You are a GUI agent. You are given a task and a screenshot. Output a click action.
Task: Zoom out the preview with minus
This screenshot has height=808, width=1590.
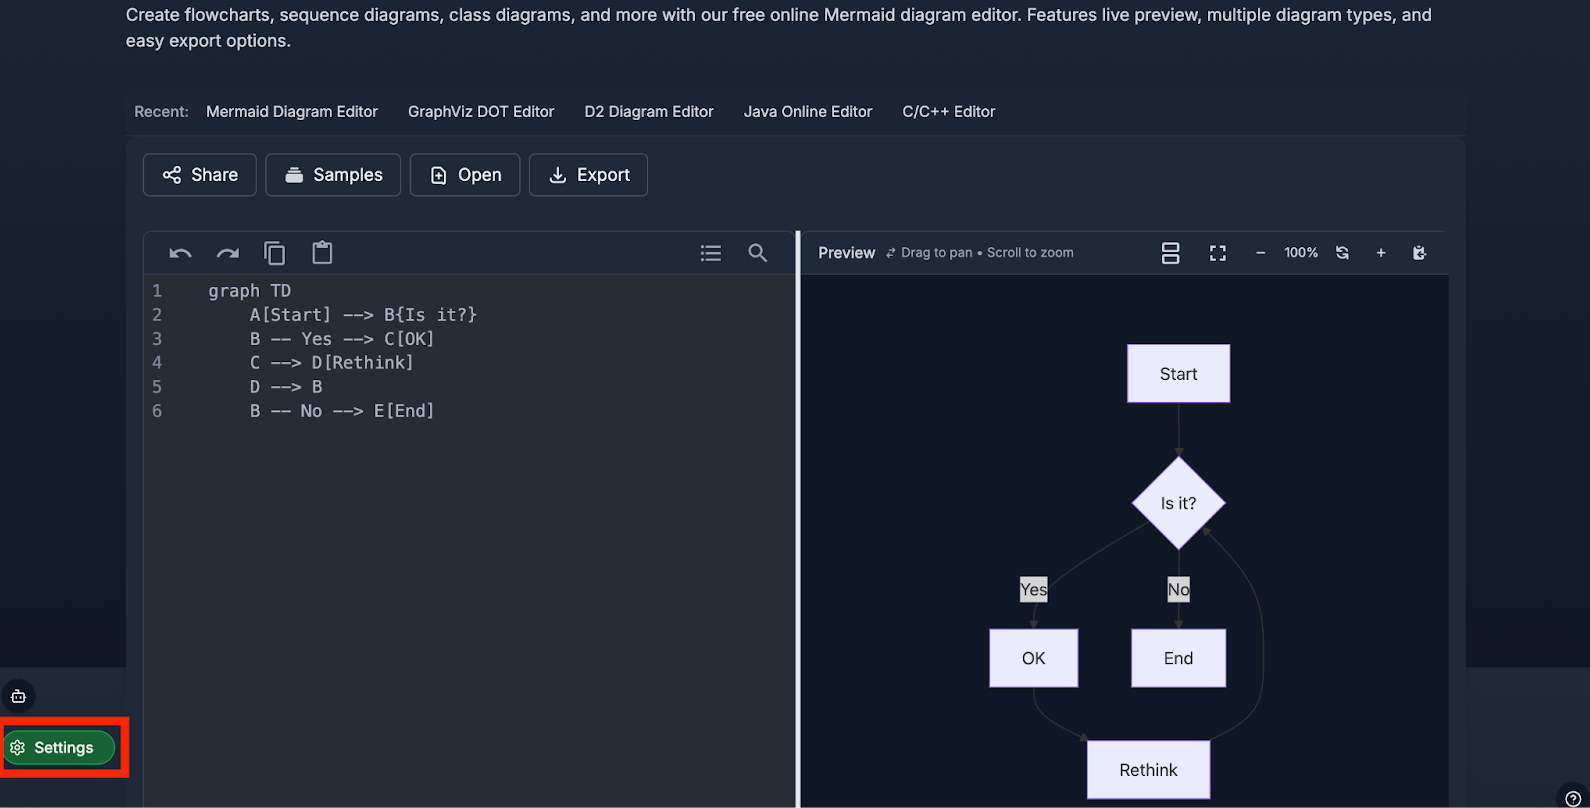click(1260, 253)
